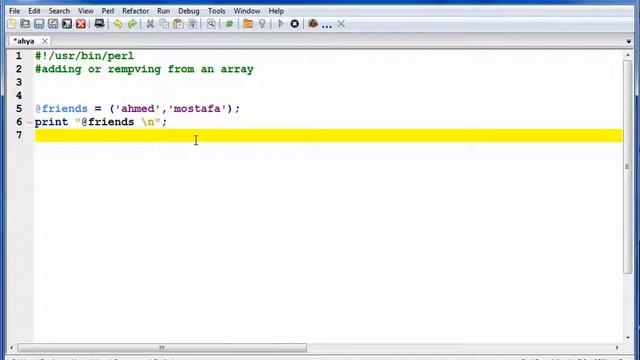Click the 'ahmed' string on line 5
This screenshot has height=360, width=640.
pos(138,109)
